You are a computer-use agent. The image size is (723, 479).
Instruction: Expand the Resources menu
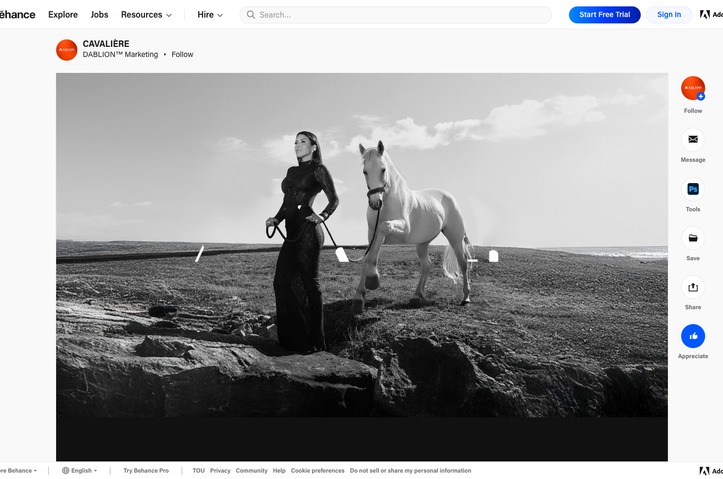coord(146,15)
